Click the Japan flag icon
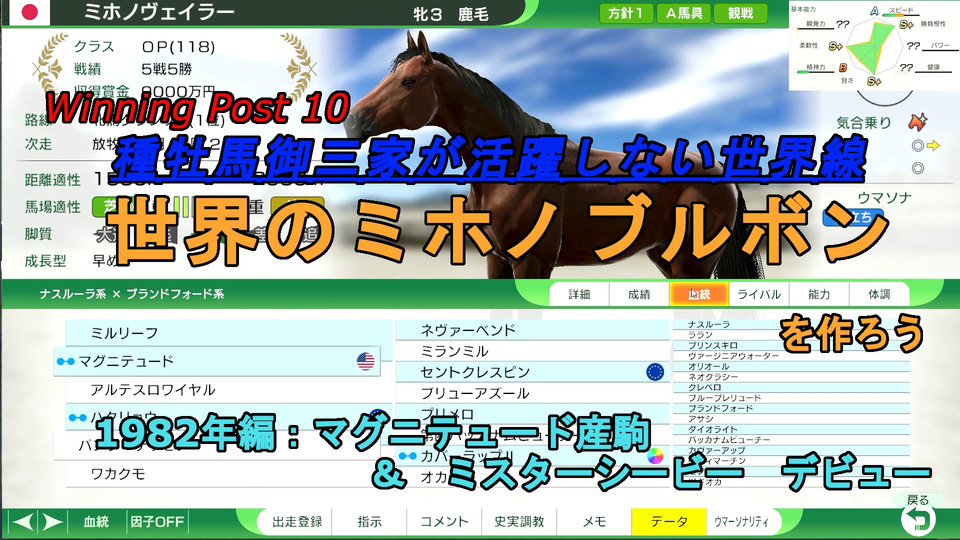The height and width of the screenshot is (540, 960). (29, 12)
